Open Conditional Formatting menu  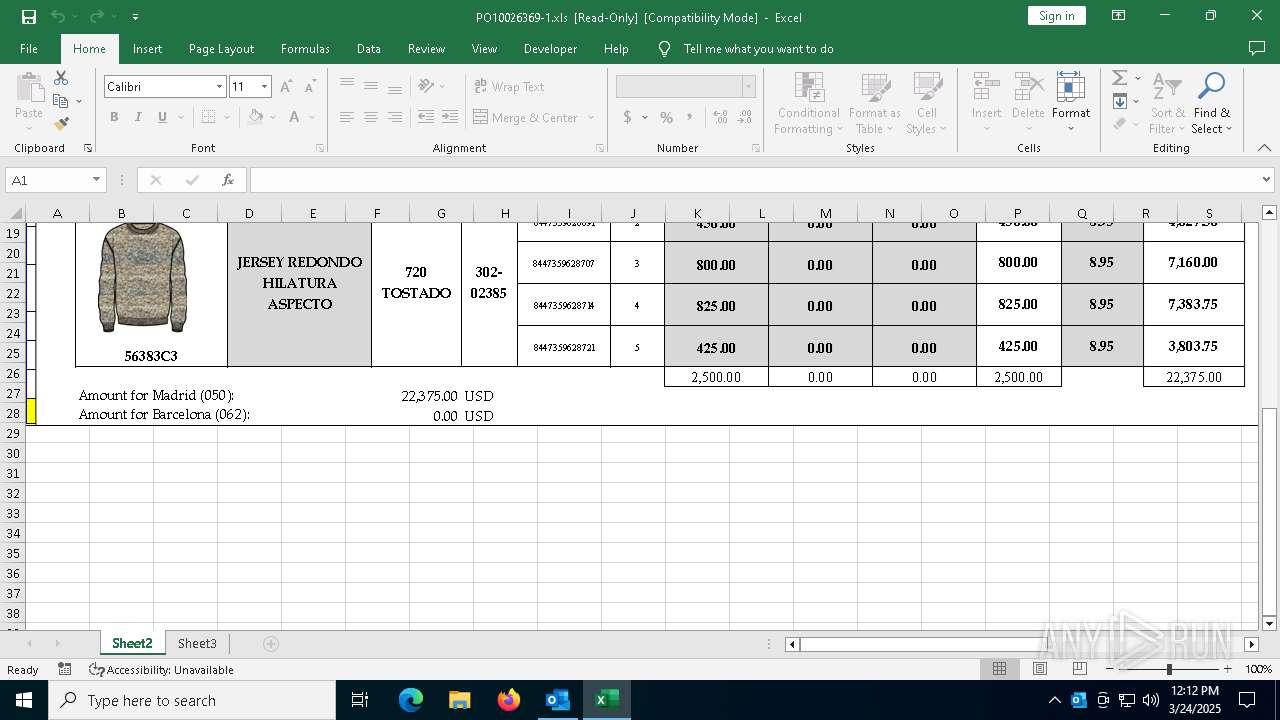(809, 104)
